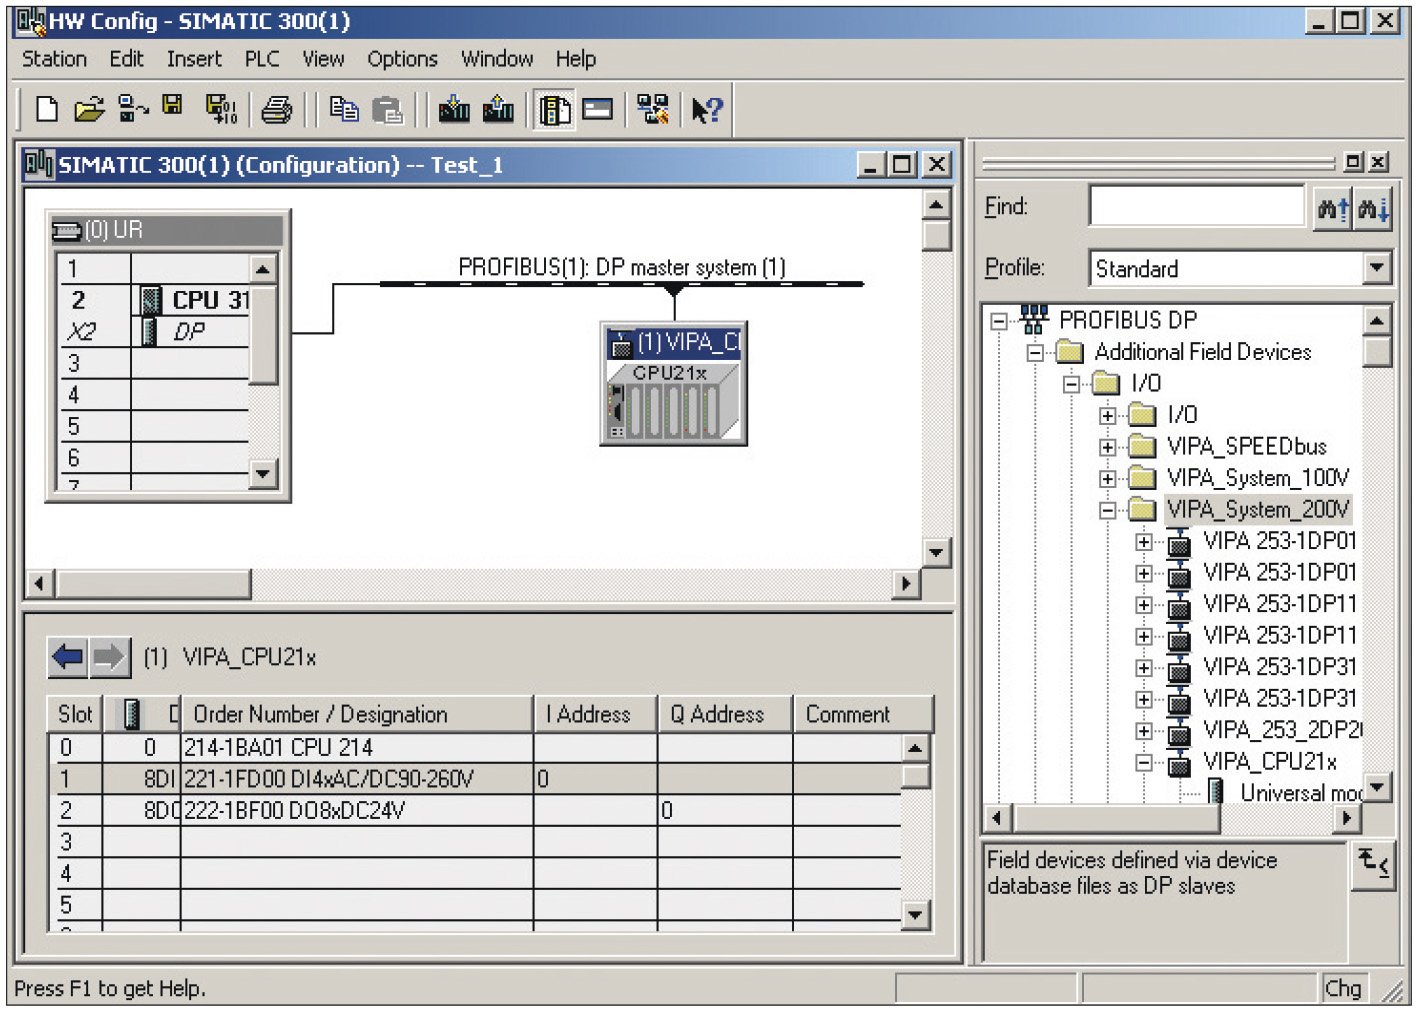Create a new station with New icon
Image resolution: width=1419 pixels, height=1013 pixels.
46,109
